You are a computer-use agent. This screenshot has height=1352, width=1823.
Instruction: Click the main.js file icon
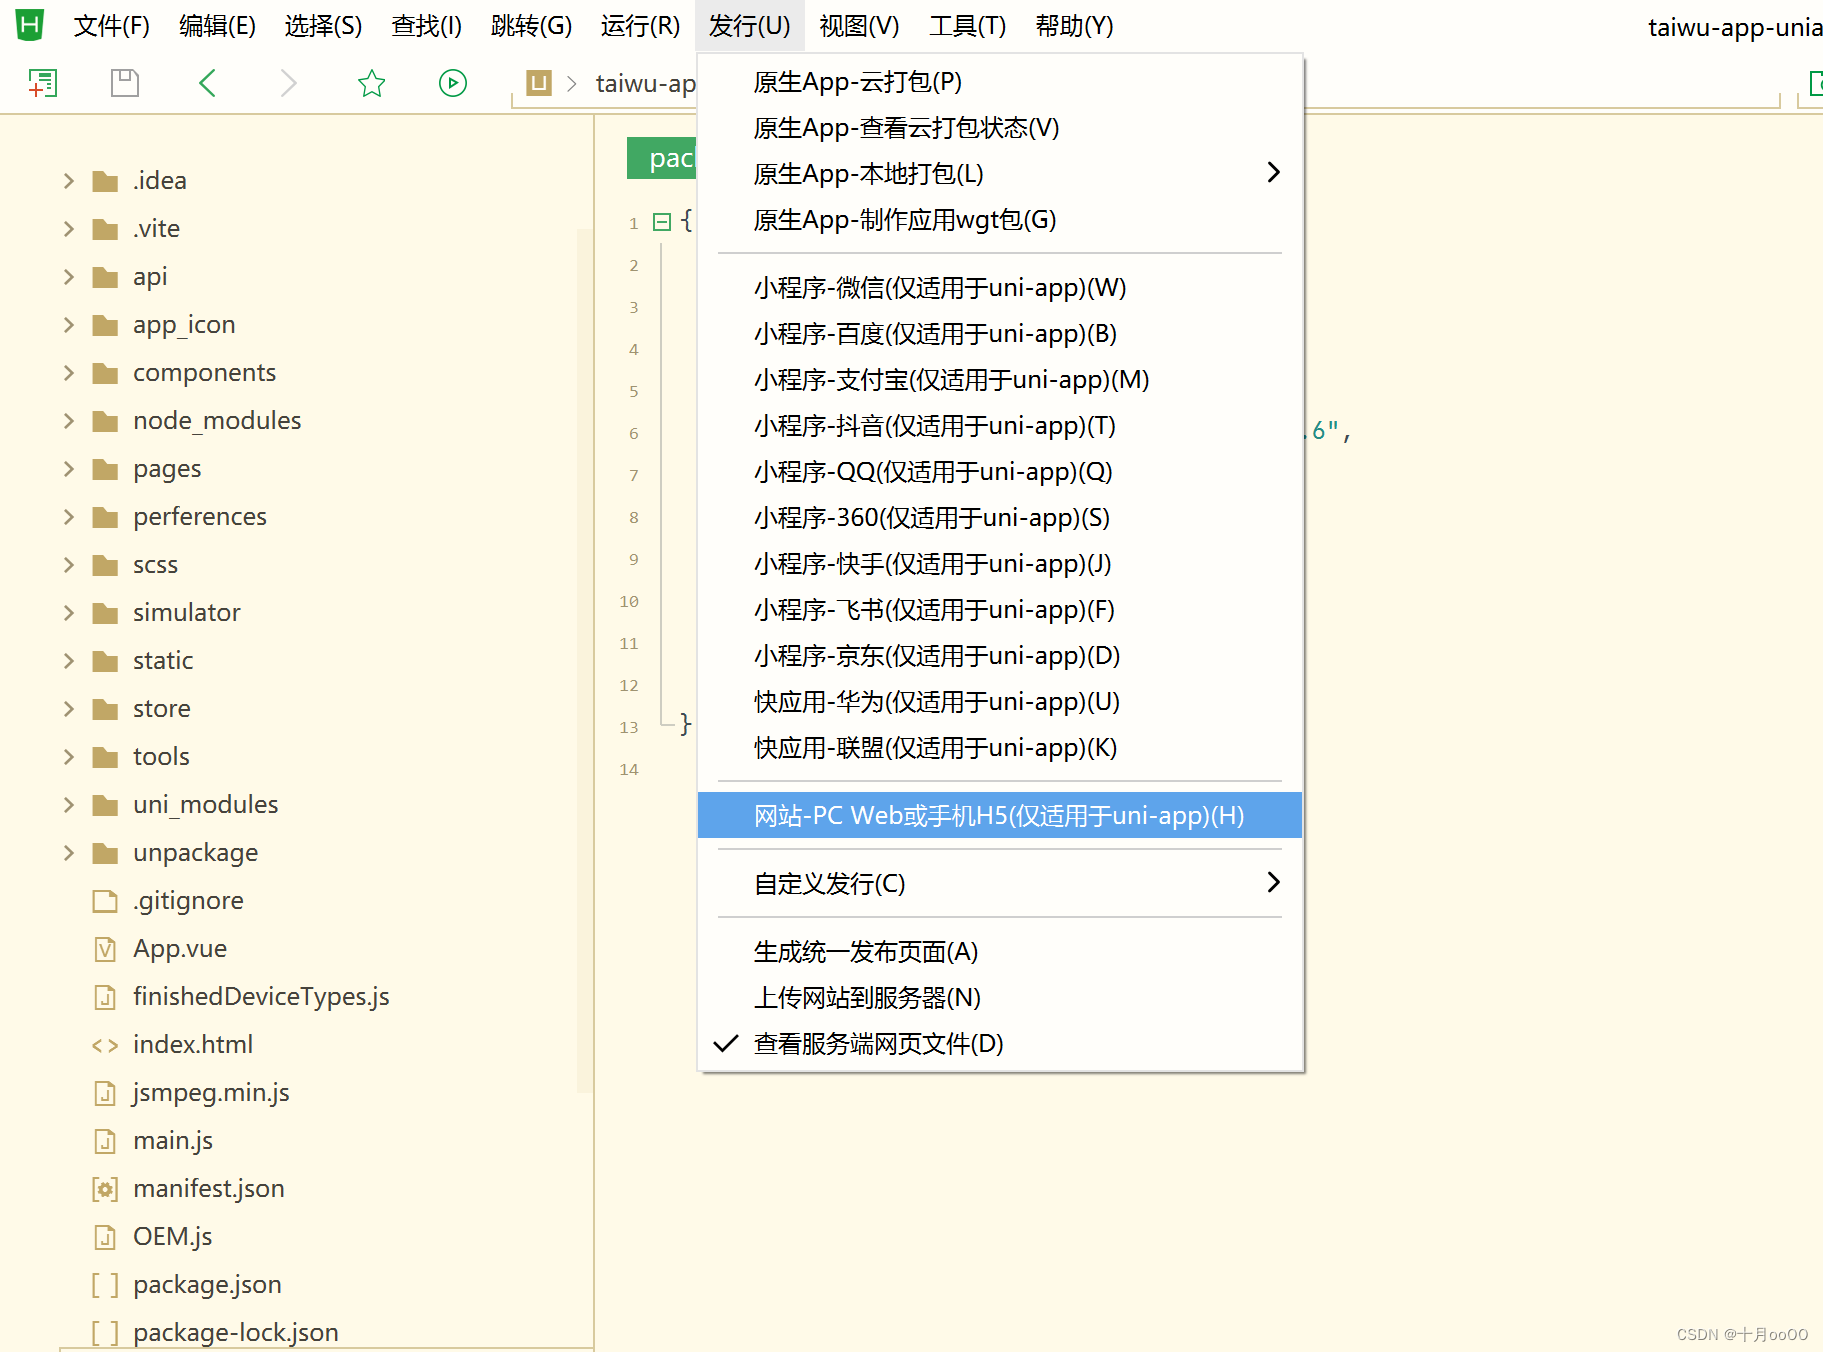(105, 1141)
